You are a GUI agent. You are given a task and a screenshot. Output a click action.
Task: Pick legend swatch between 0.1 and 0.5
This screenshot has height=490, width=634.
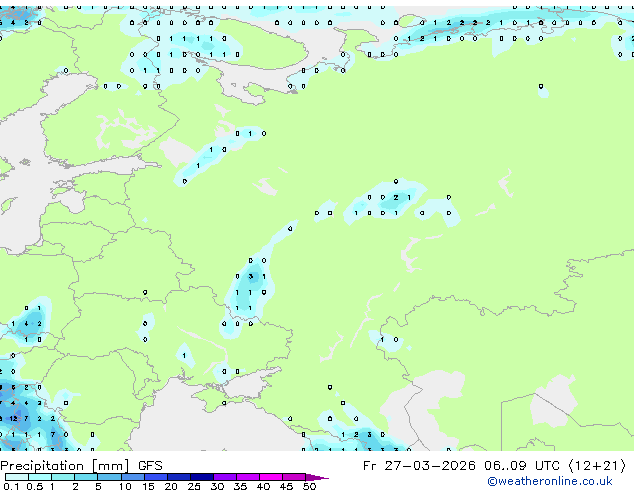[x=17, y=477]
